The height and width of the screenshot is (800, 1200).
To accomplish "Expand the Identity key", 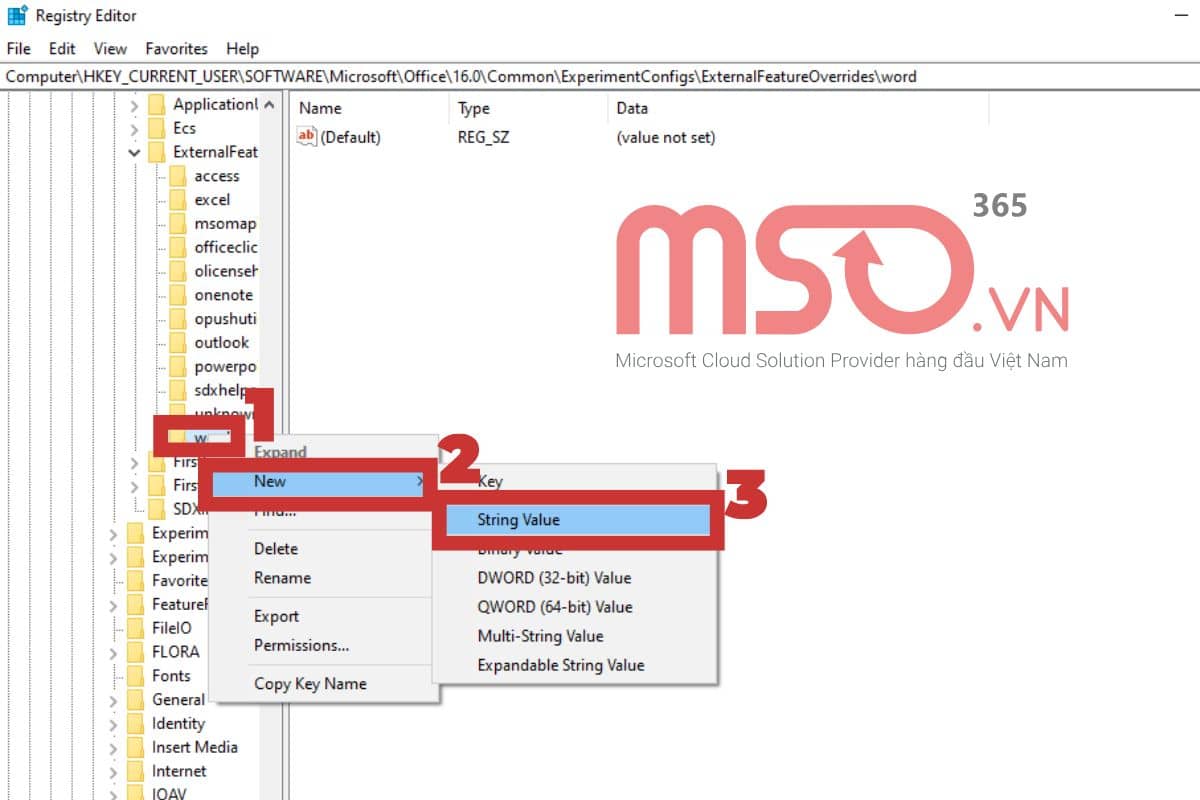I will 113,724.
